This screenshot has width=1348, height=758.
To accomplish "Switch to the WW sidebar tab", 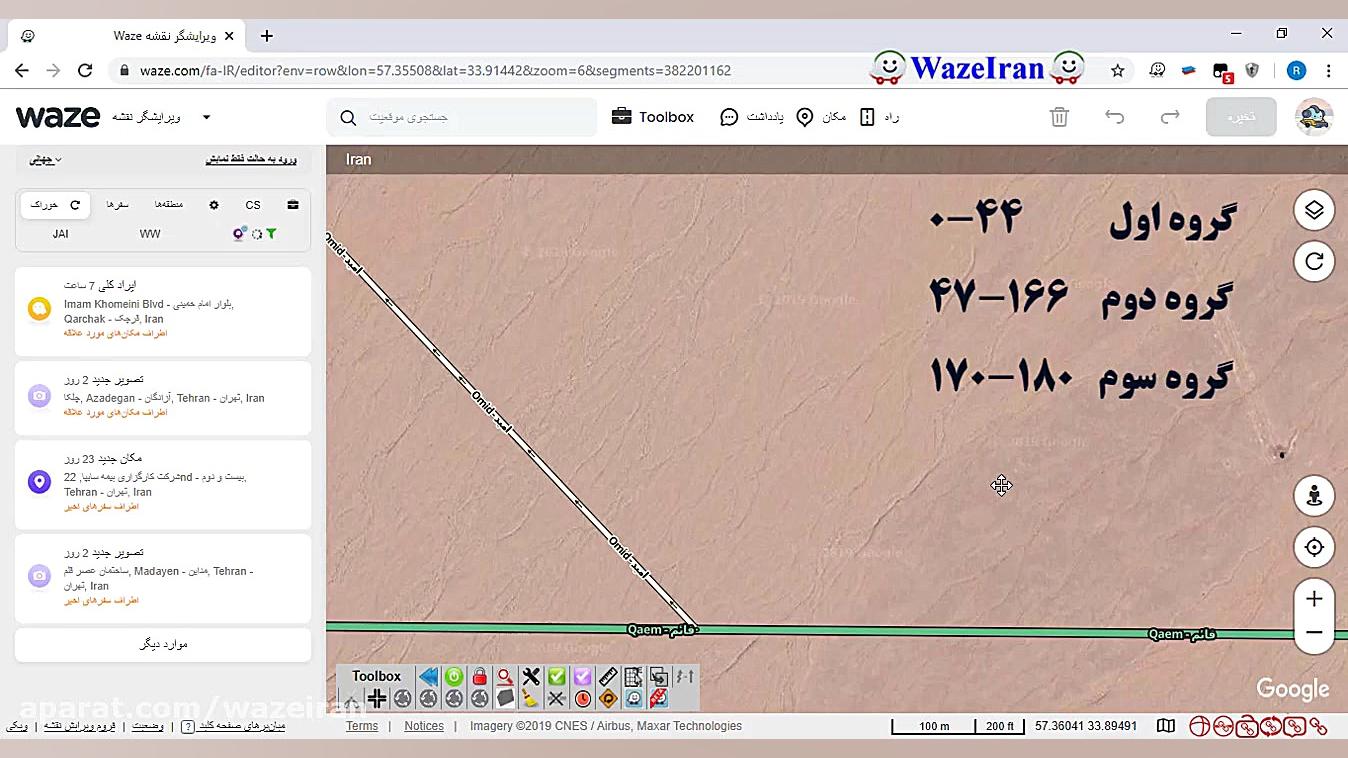I will pyautogui.click(x=150, y=234).
